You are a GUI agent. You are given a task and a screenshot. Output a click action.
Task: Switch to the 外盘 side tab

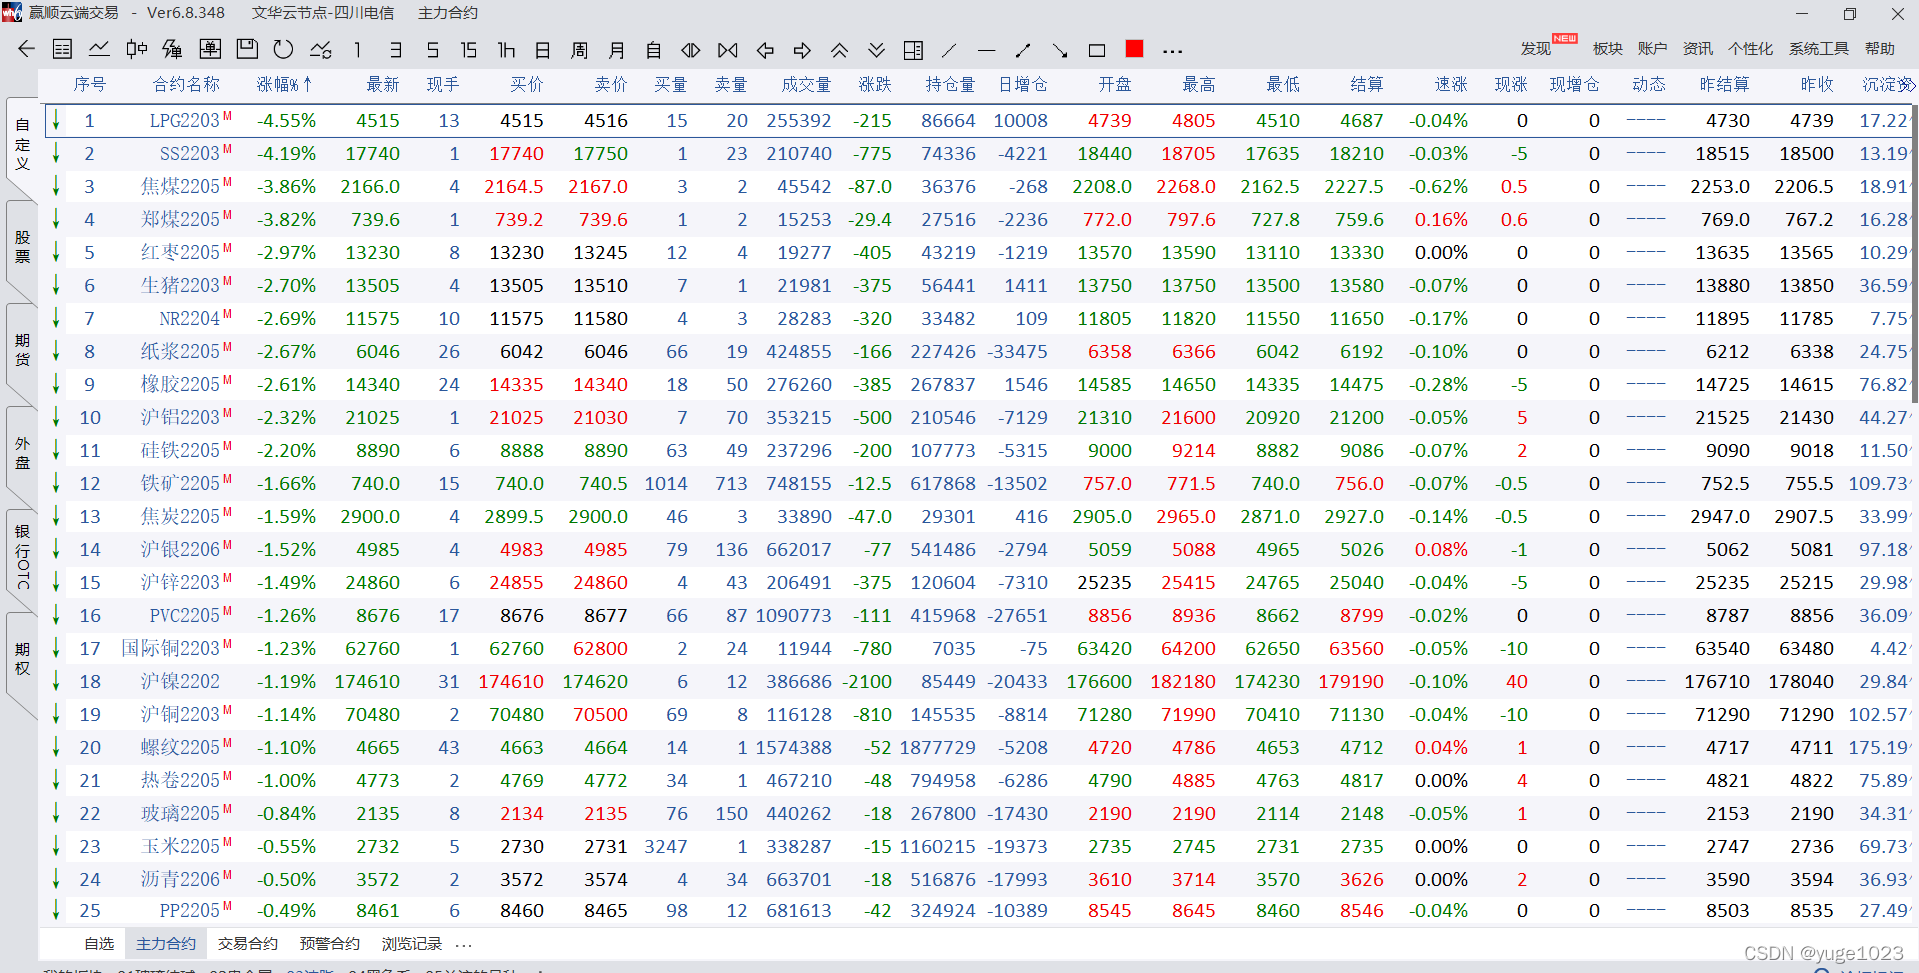(22, 453)
